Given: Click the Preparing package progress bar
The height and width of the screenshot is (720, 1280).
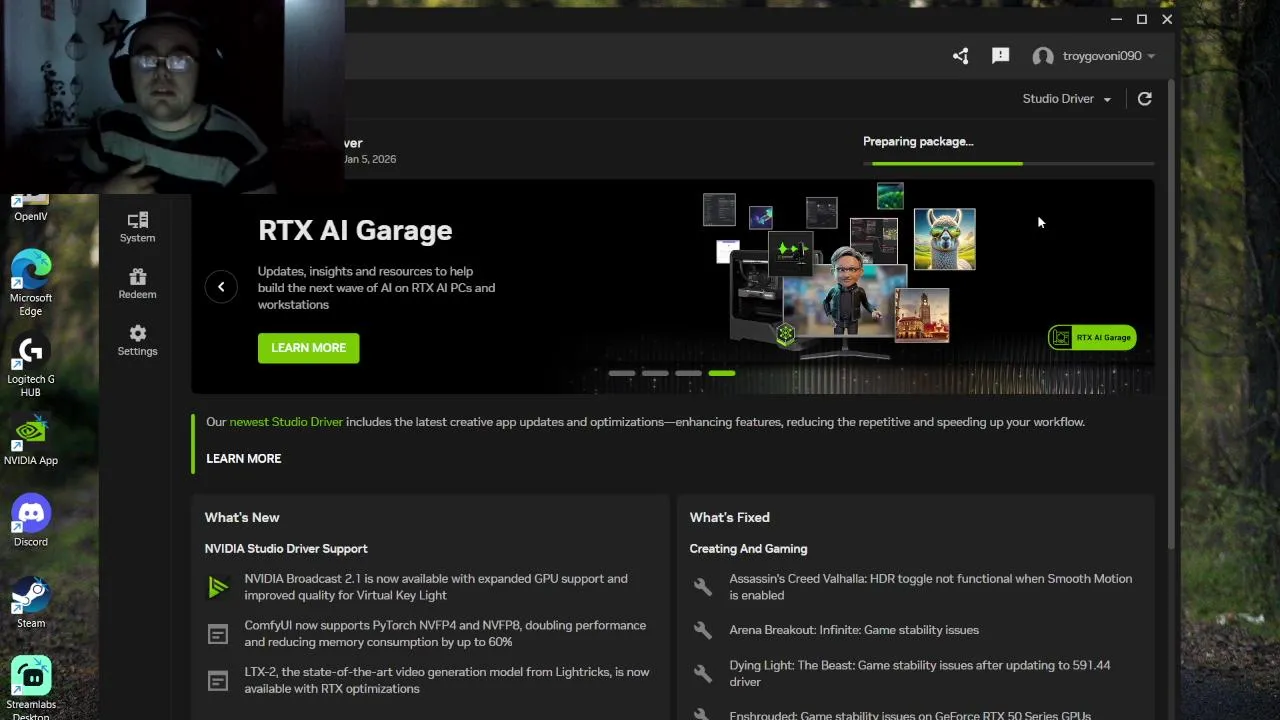Looking at the screenshot, I should (x=1008, y=163).
